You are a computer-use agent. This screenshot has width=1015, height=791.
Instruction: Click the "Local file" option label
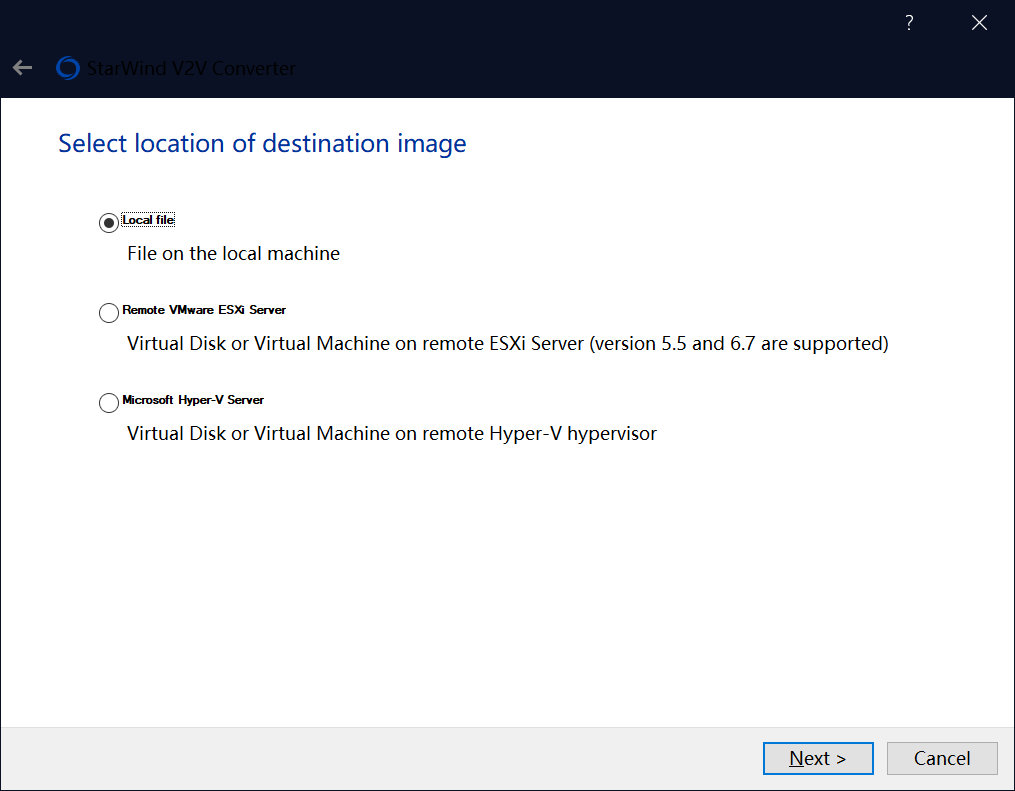(148, 220)
